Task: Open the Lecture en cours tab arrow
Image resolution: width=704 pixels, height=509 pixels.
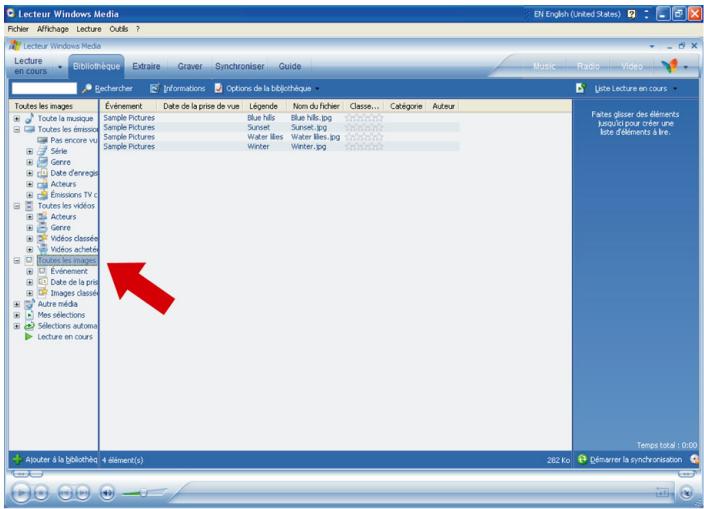Action: 60,67
